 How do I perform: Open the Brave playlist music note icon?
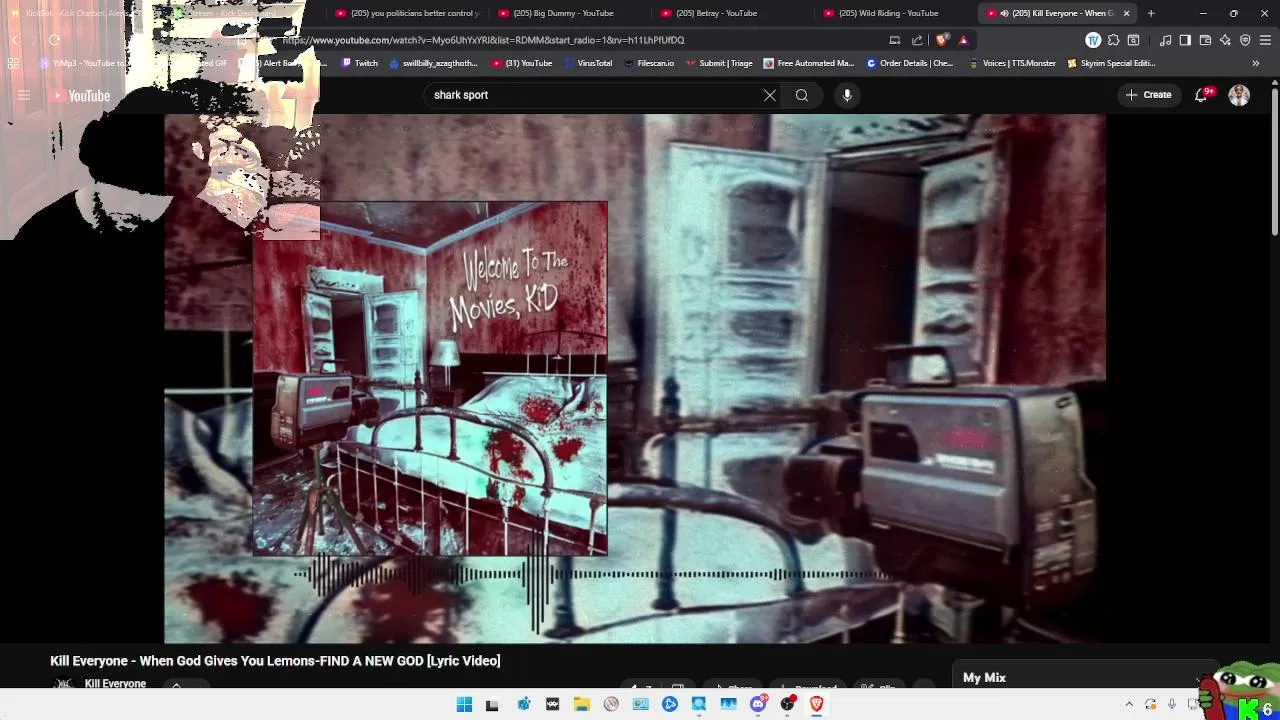pyautogui.click(x=1166, y=40)
